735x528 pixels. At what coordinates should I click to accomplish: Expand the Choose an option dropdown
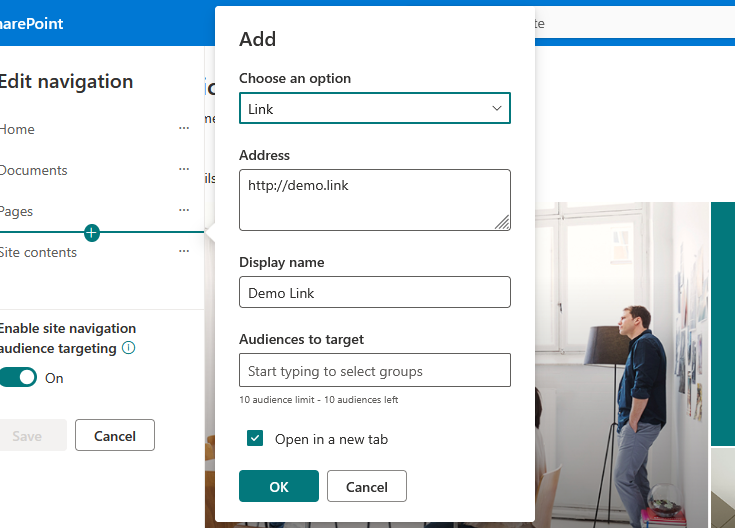(375, 108)
